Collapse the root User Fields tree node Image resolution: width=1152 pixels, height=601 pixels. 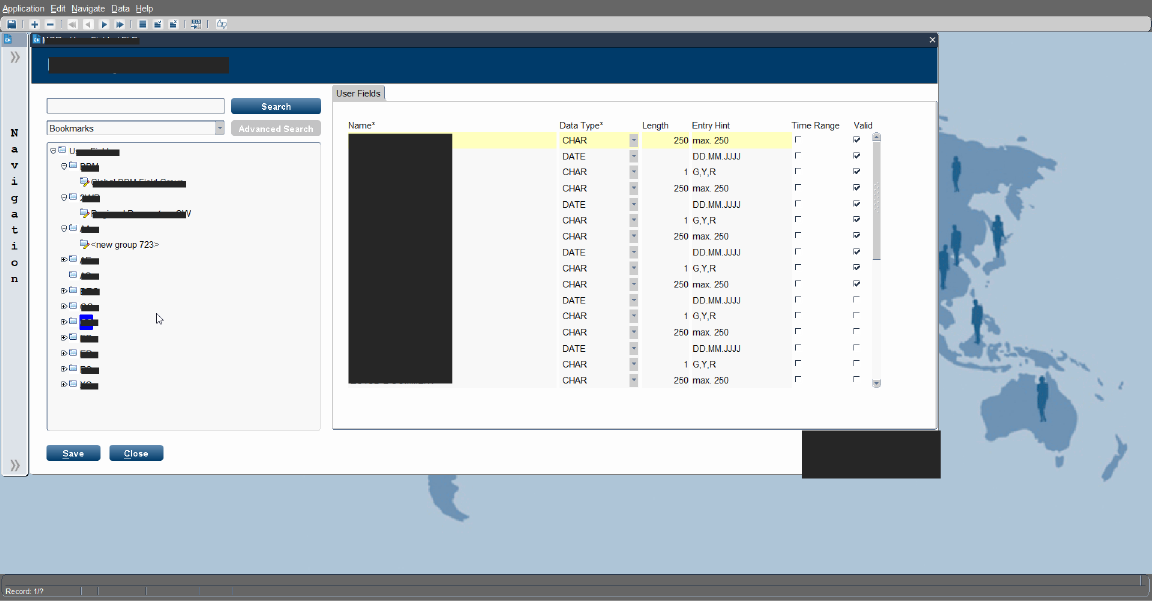coord(52,151)
